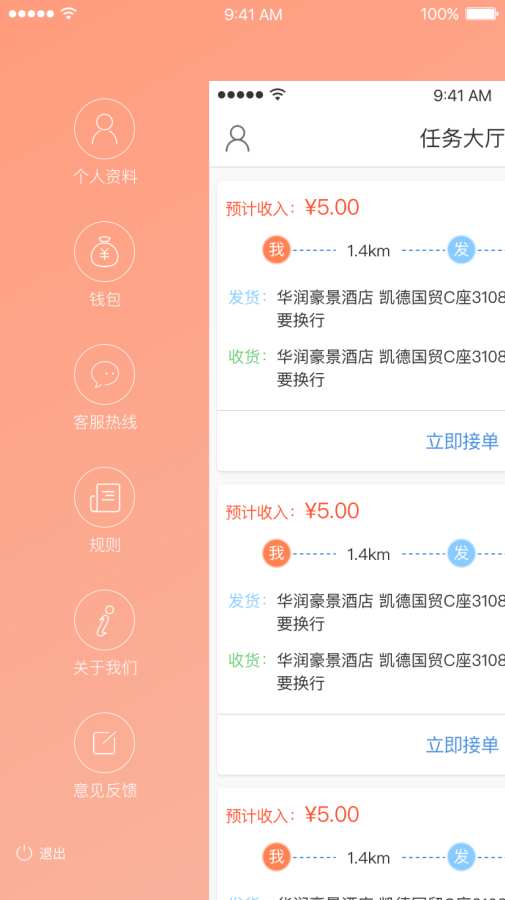Image resolution: width=505 pixels, height=900 pixels.
Task: Open the 个人资料 profile icon
Action: [104, 129]
